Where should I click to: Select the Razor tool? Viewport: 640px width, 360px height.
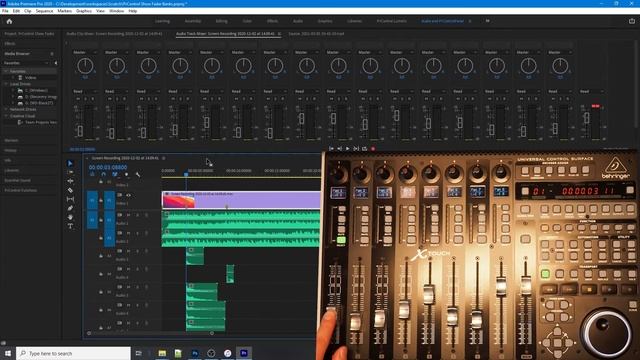(70, 190)
